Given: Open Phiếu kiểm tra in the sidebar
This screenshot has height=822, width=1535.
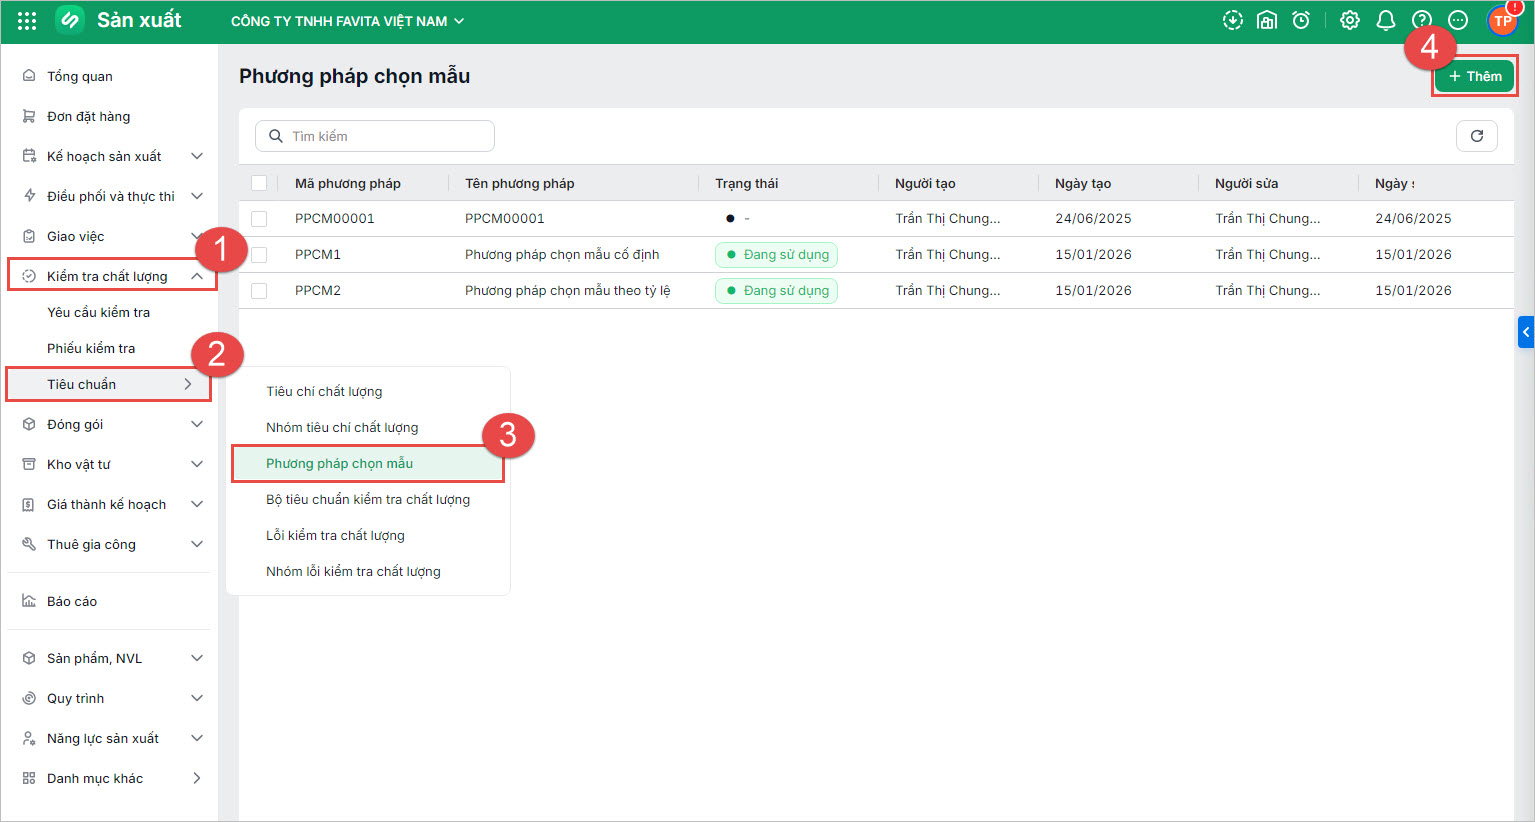Looking at the screenshot, I should coord(91,348).
